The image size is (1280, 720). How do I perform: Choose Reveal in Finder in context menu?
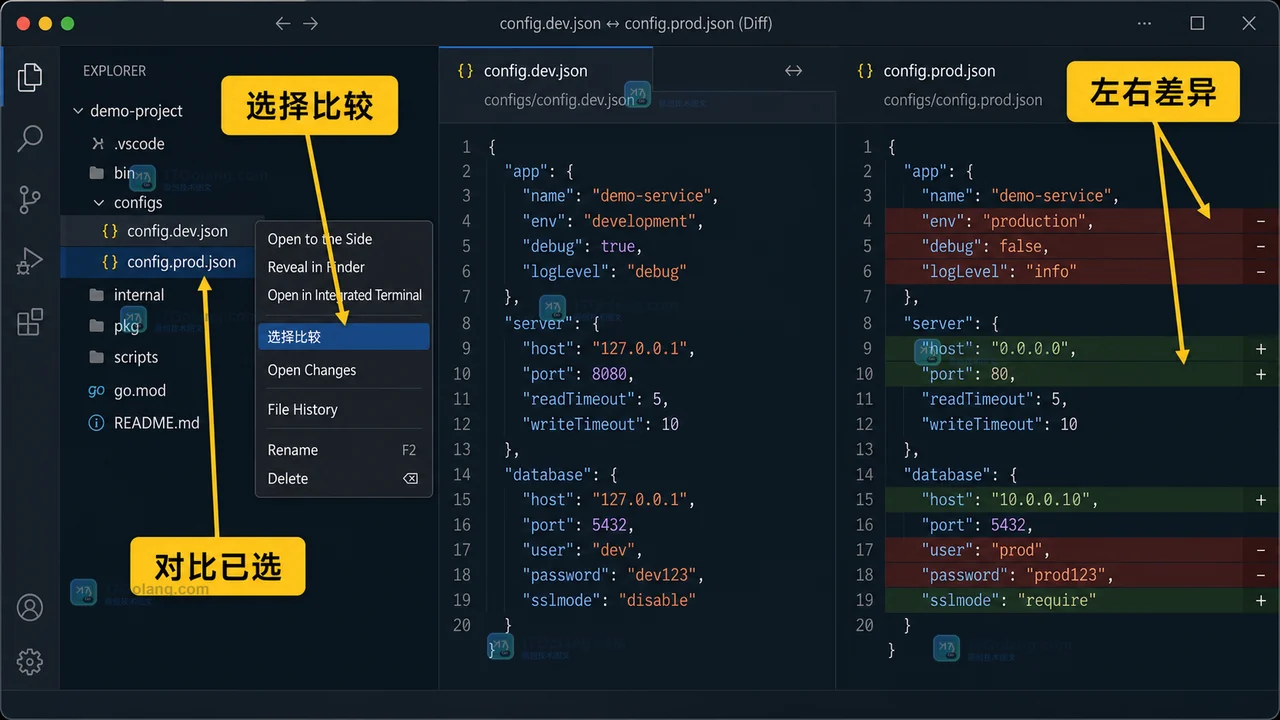[344, 267]
